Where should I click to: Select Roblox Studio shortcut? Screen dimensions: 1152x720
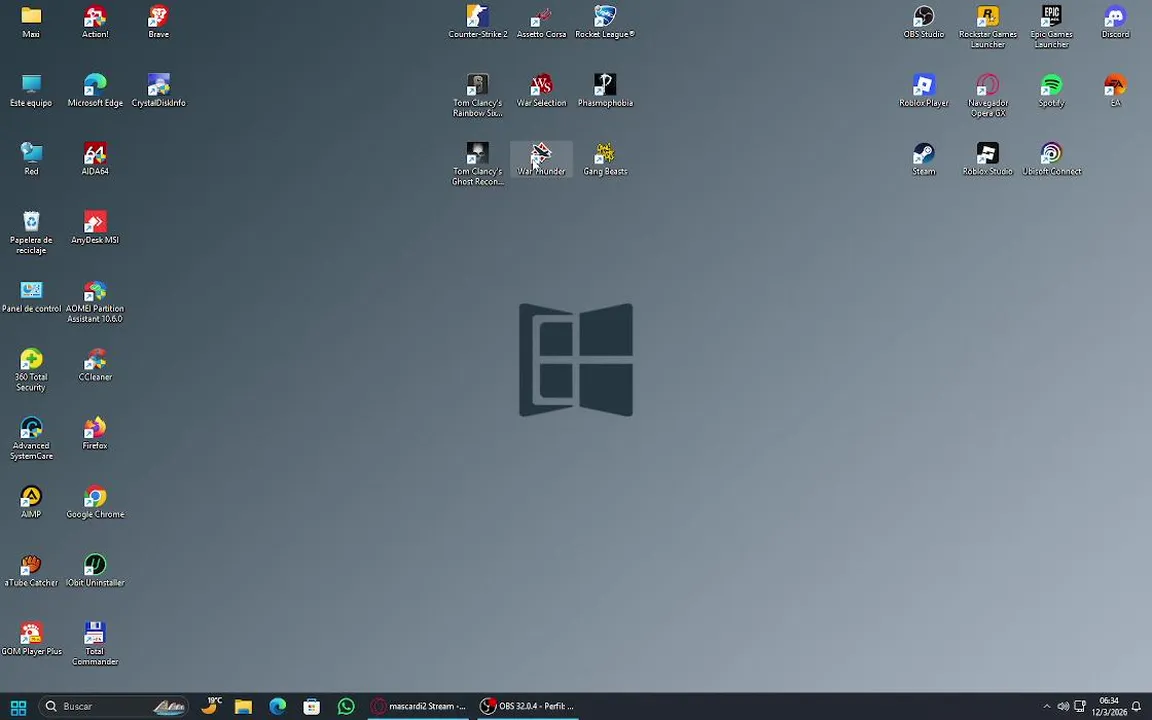pyautogui.click(x=987, y=159)
